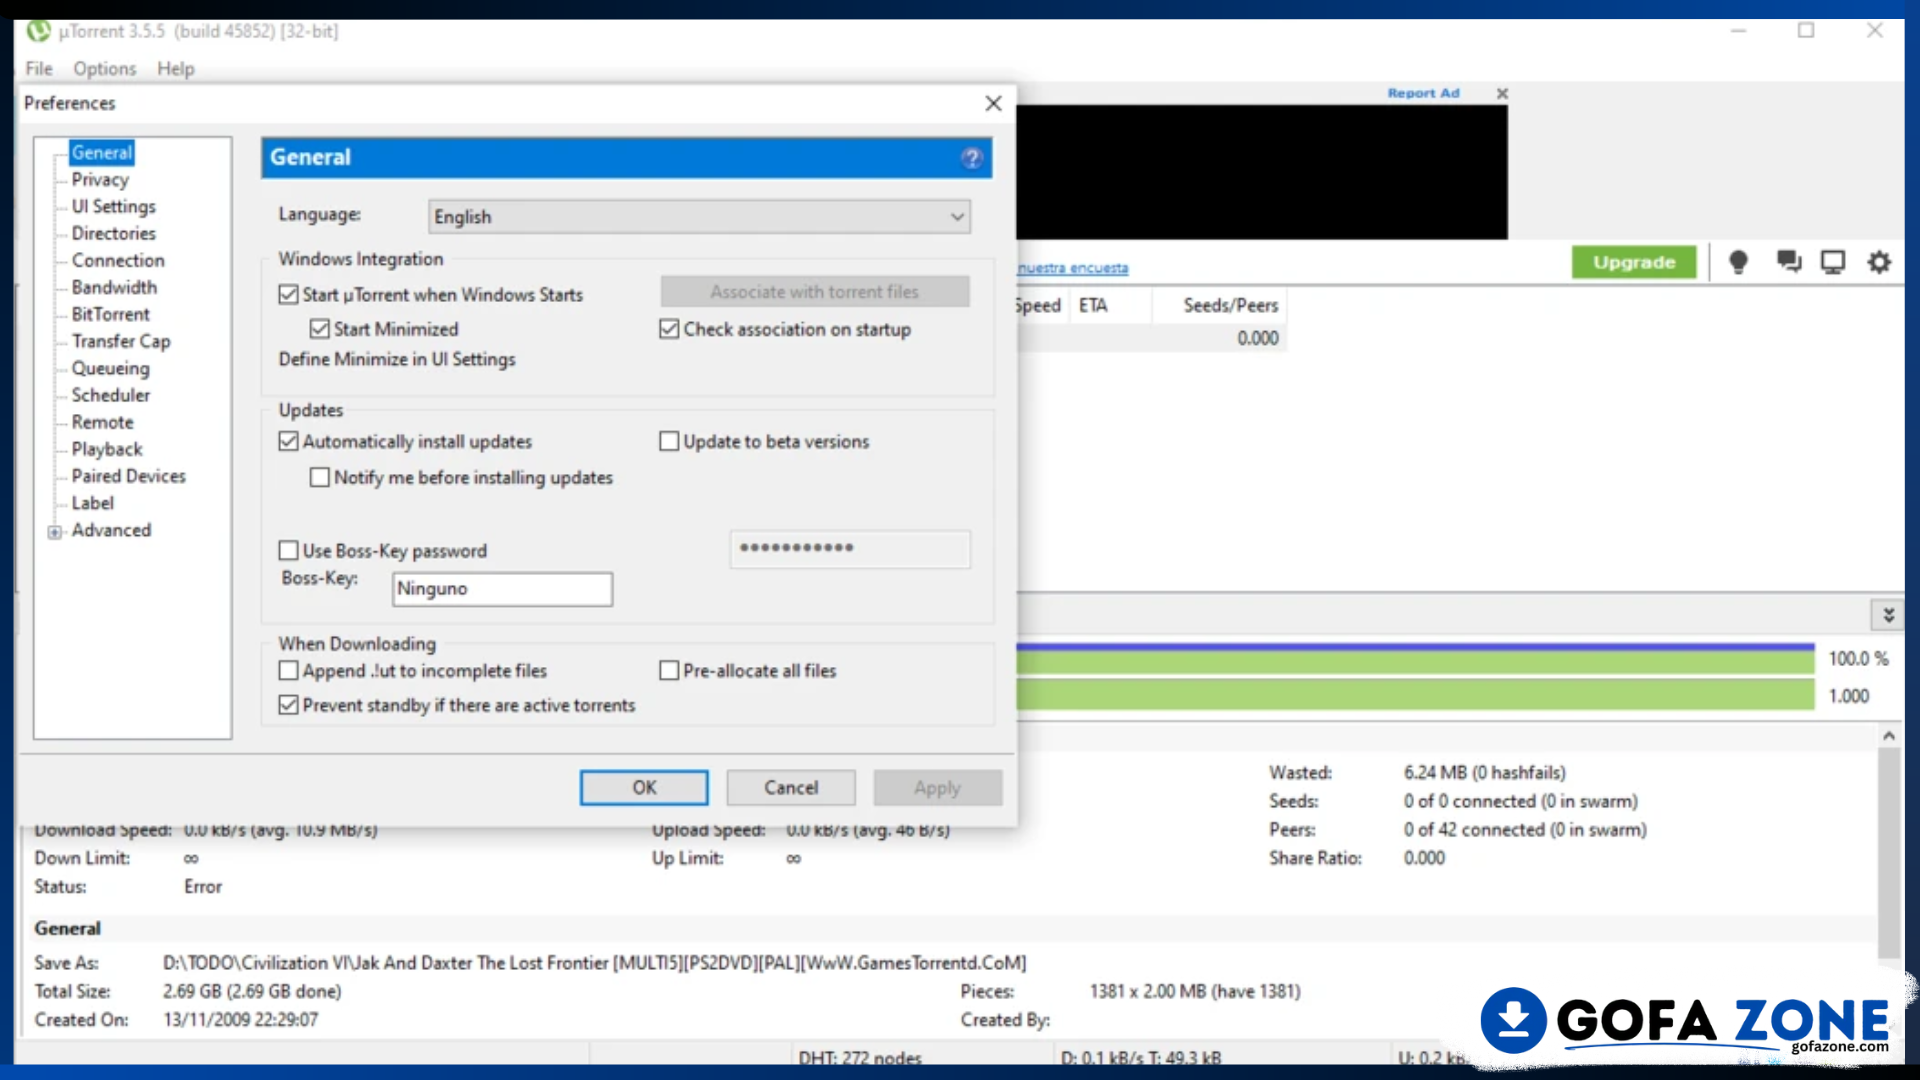The image size is (1920, 1080).
Task: Click the remote monitor icon in toolbar
Action: pos(1833,262)
